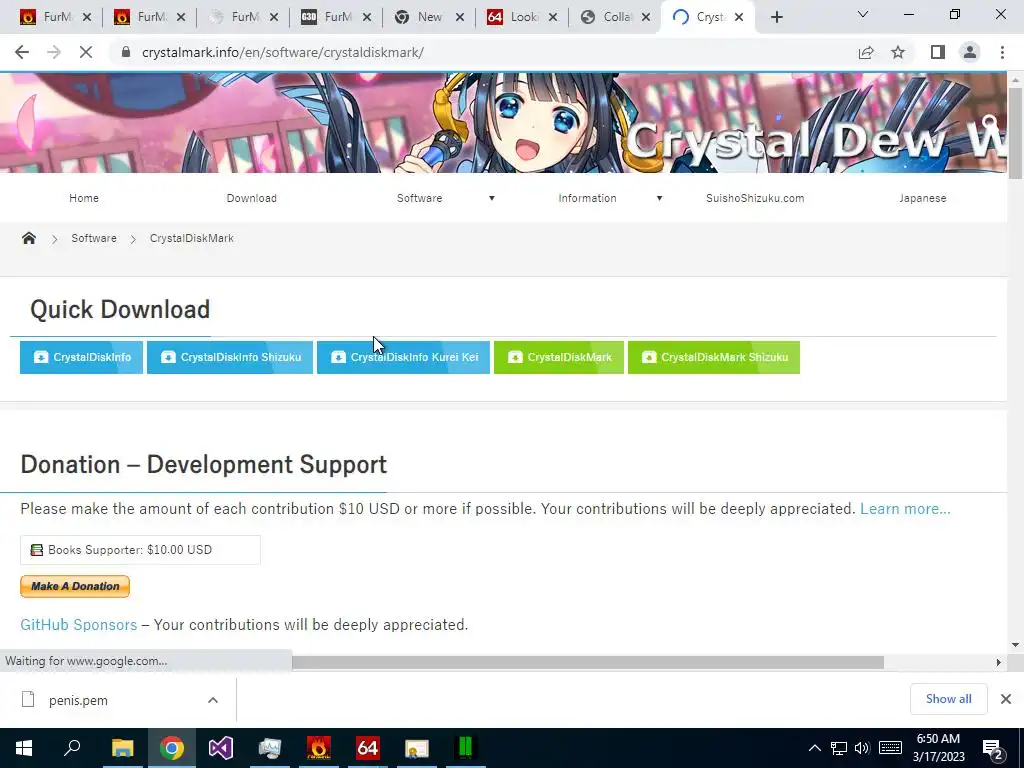Click the vertical page scrollbar
Viewport: 1024px width, 768px height.
point(1016,134)
